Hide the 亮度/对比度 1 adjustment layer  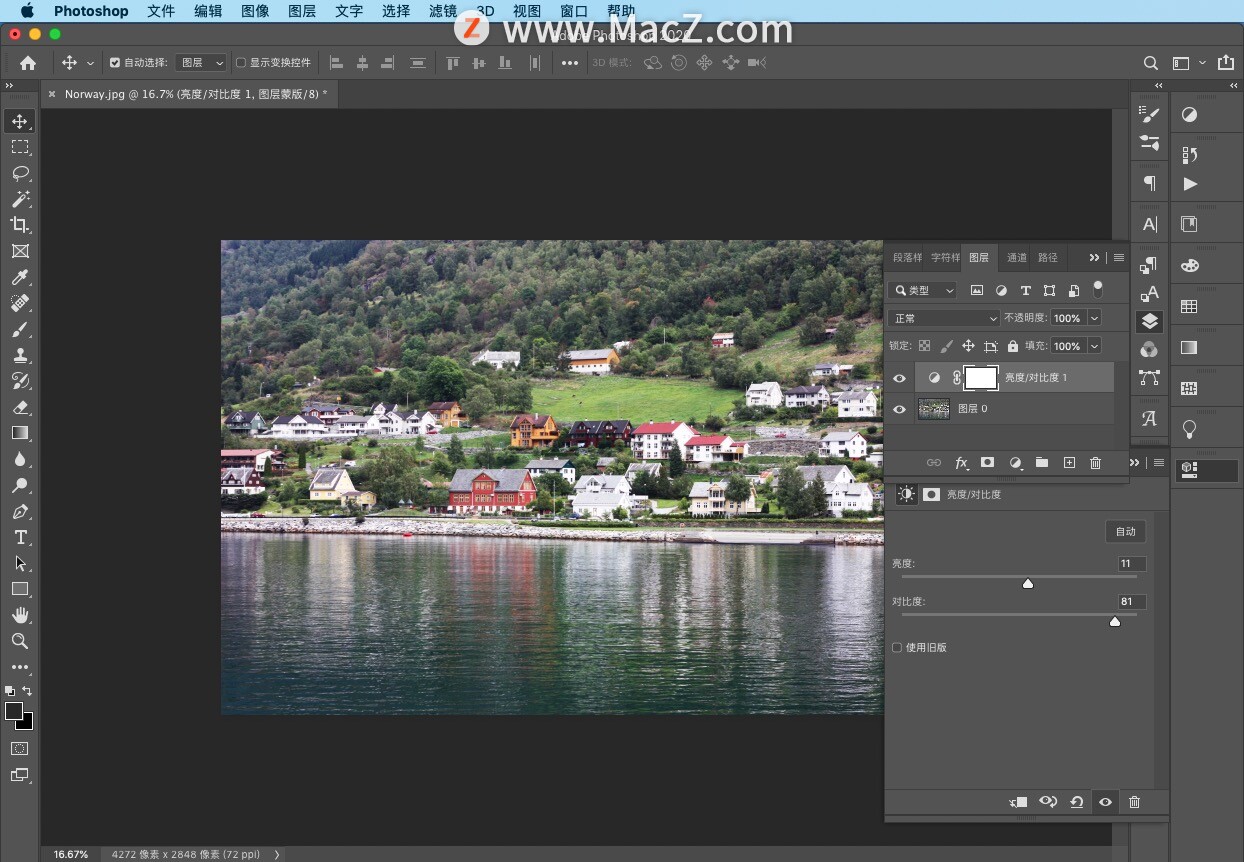coord(899,378)
